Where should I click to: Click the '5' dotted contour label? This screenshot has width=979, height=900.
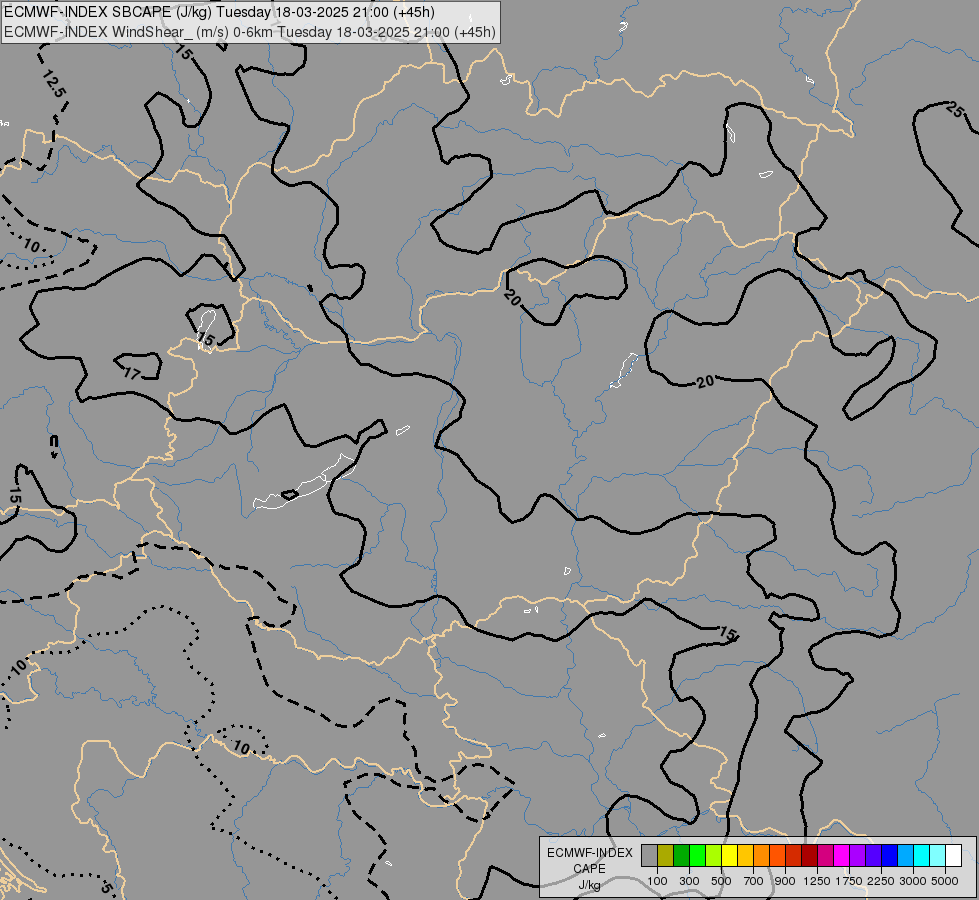pyautogui.click(x=107, y=887)
